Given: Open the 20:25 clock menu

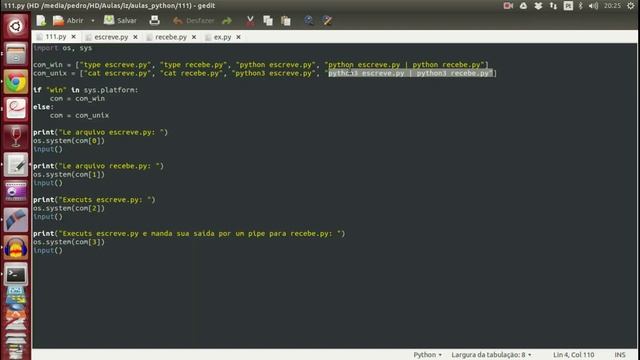Looking at the screenshot, I should (612, 6).
